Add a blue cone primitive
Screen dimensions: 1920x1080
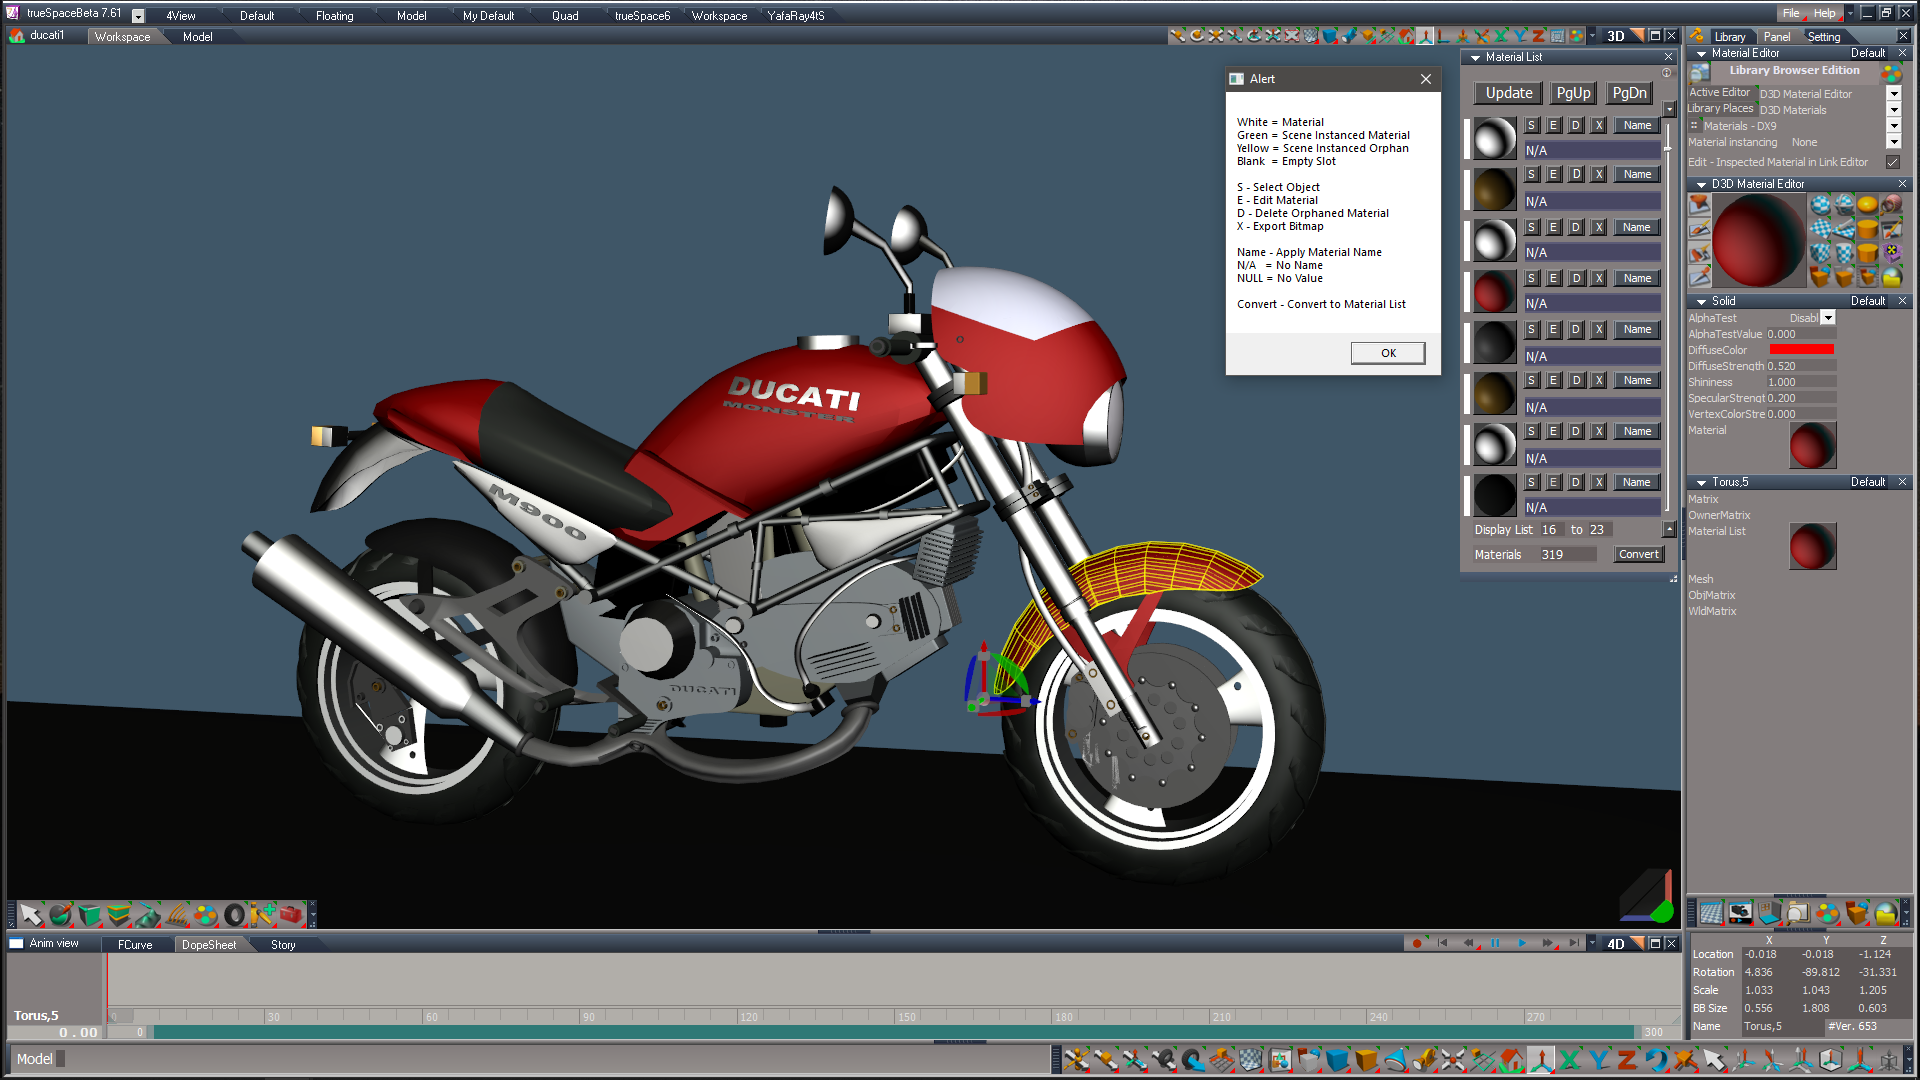tap(1395, 1059)
